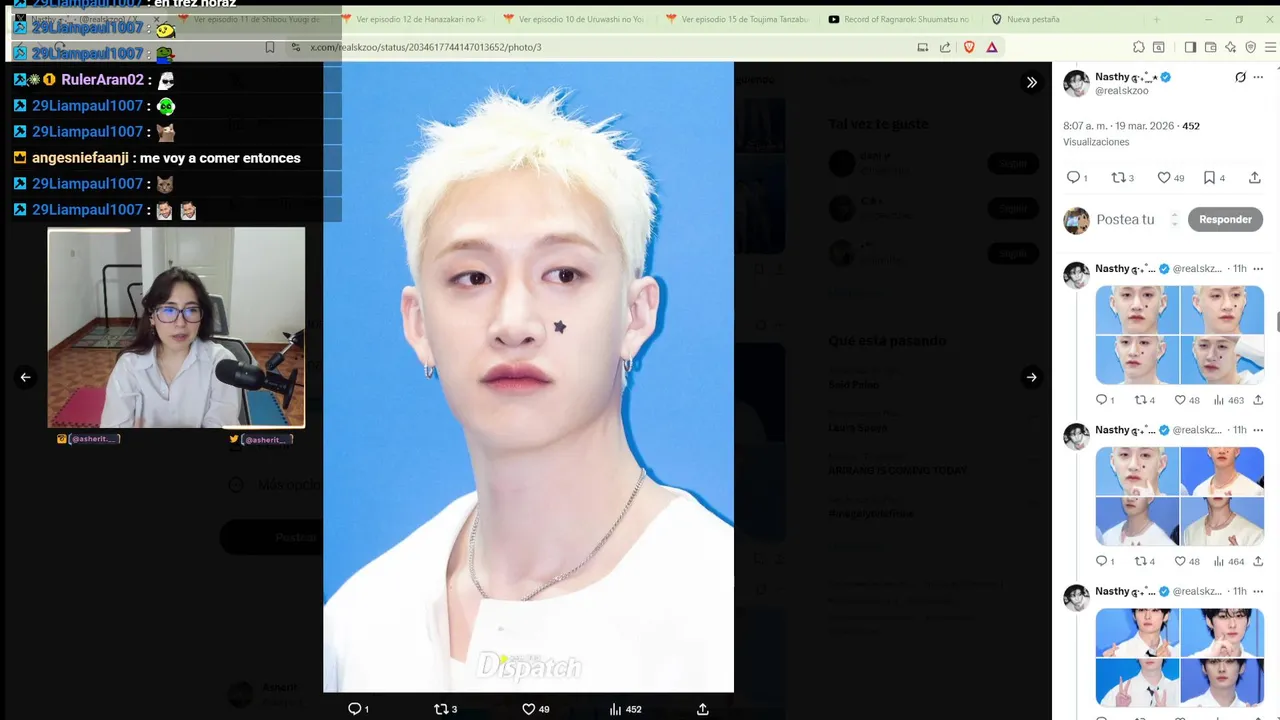Viewport: 1280px width, 720px height.
Task: Click Brave Rewards triangle icon
Action: [x=992, y=47]
